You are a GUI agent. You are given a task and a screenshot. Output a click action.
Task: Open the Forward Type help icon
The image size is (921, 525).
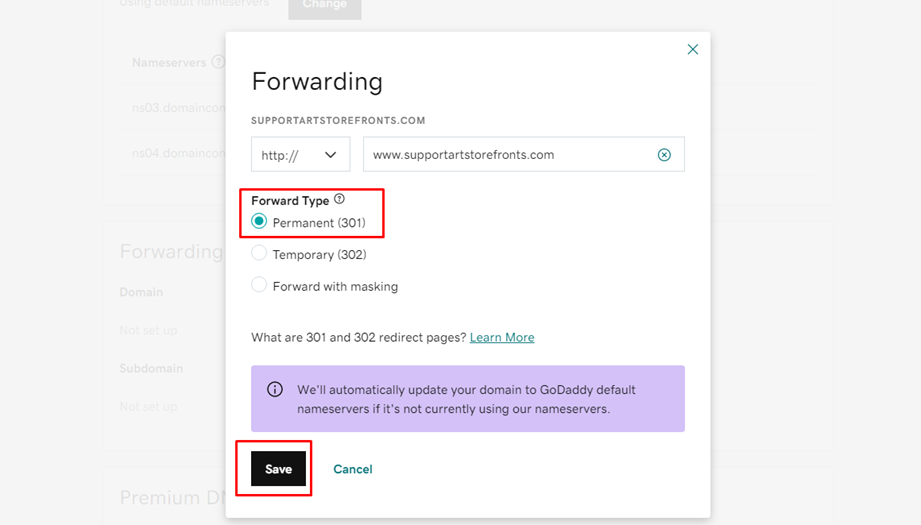point(340,199)
